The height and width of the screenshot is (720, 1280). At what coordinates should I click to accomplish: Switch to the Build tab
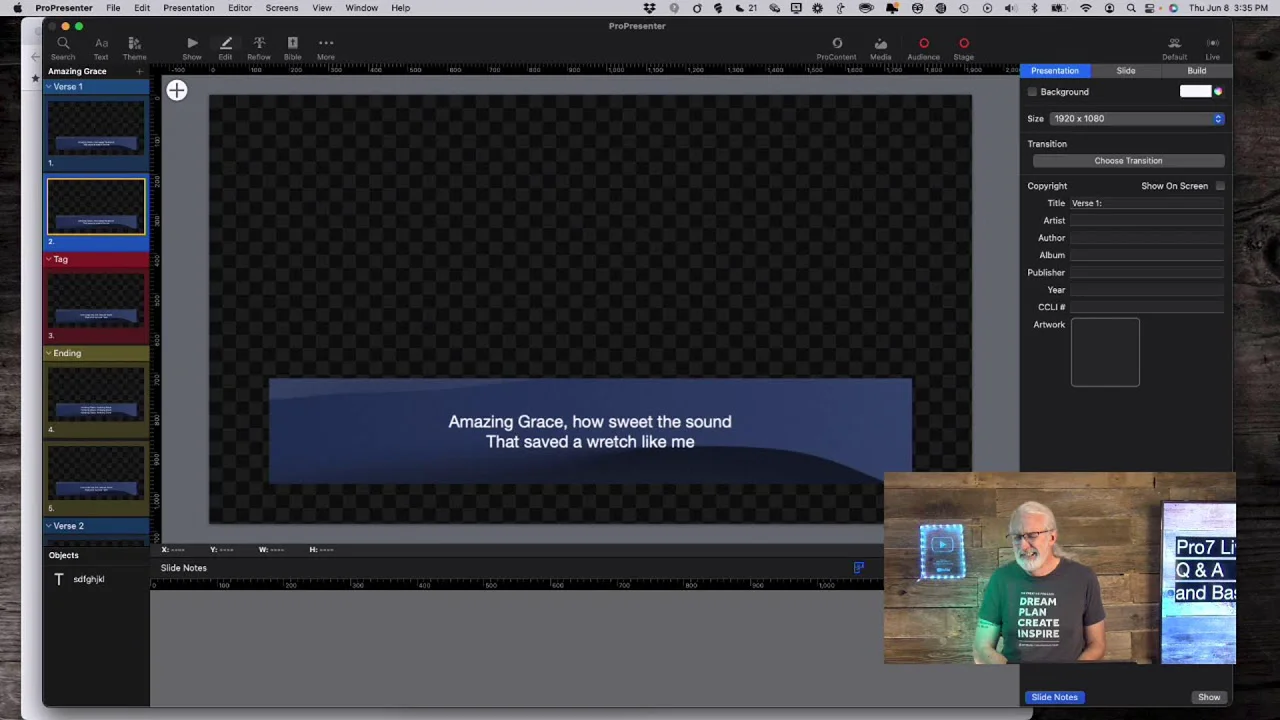pyautogui.click(x=1196, y=71)
